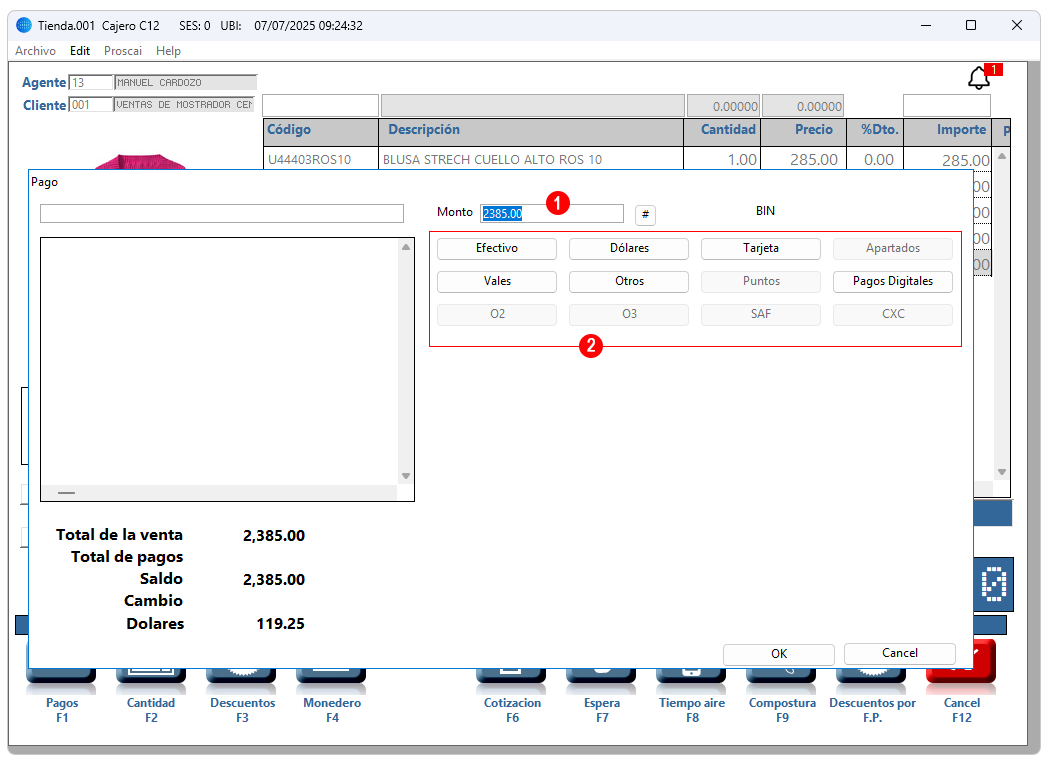Click scroll-down arrow of payment list
The image size is (1048, 761).
pos(406,476)
